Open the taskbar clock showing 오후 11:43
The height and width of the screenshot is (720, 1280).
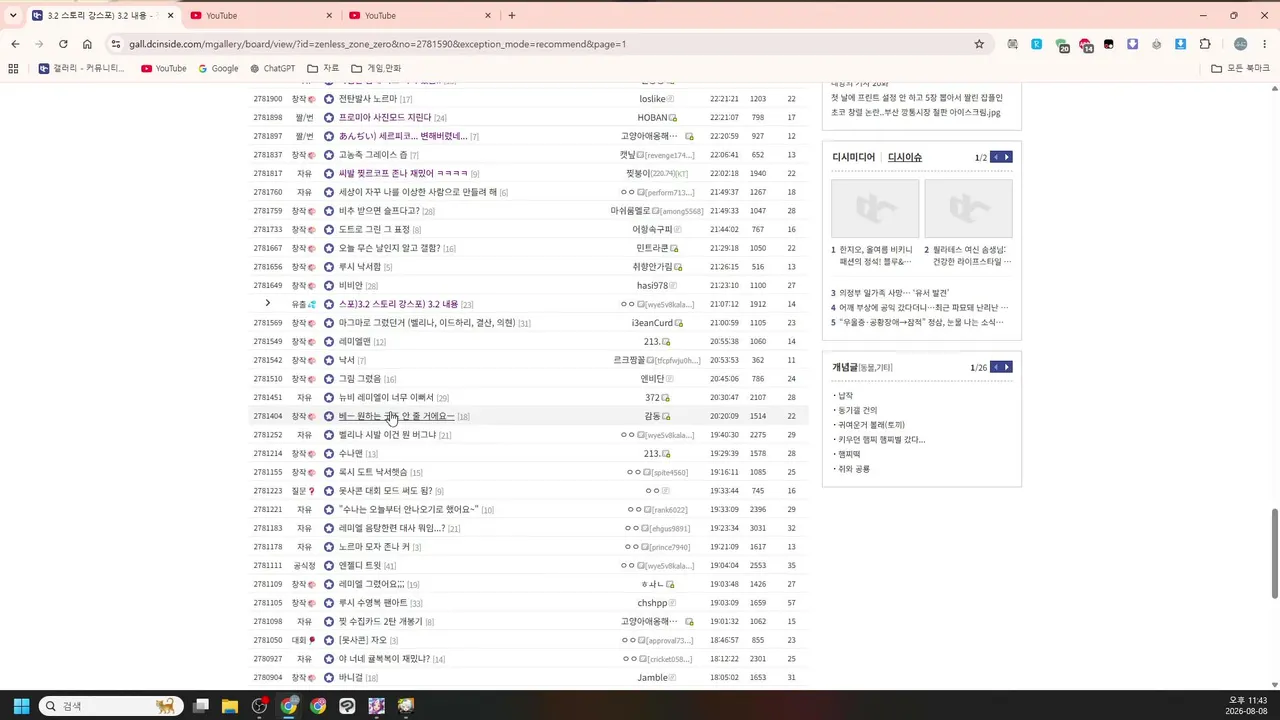click(1247, 706)
